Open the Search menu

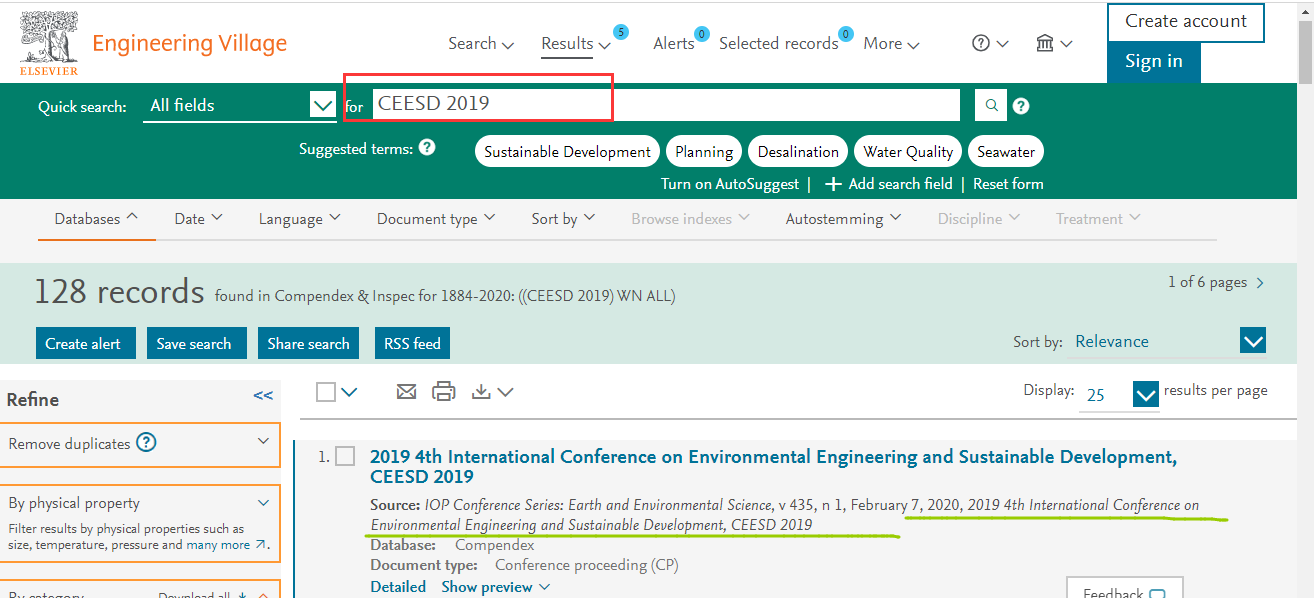tap(480, 43)
